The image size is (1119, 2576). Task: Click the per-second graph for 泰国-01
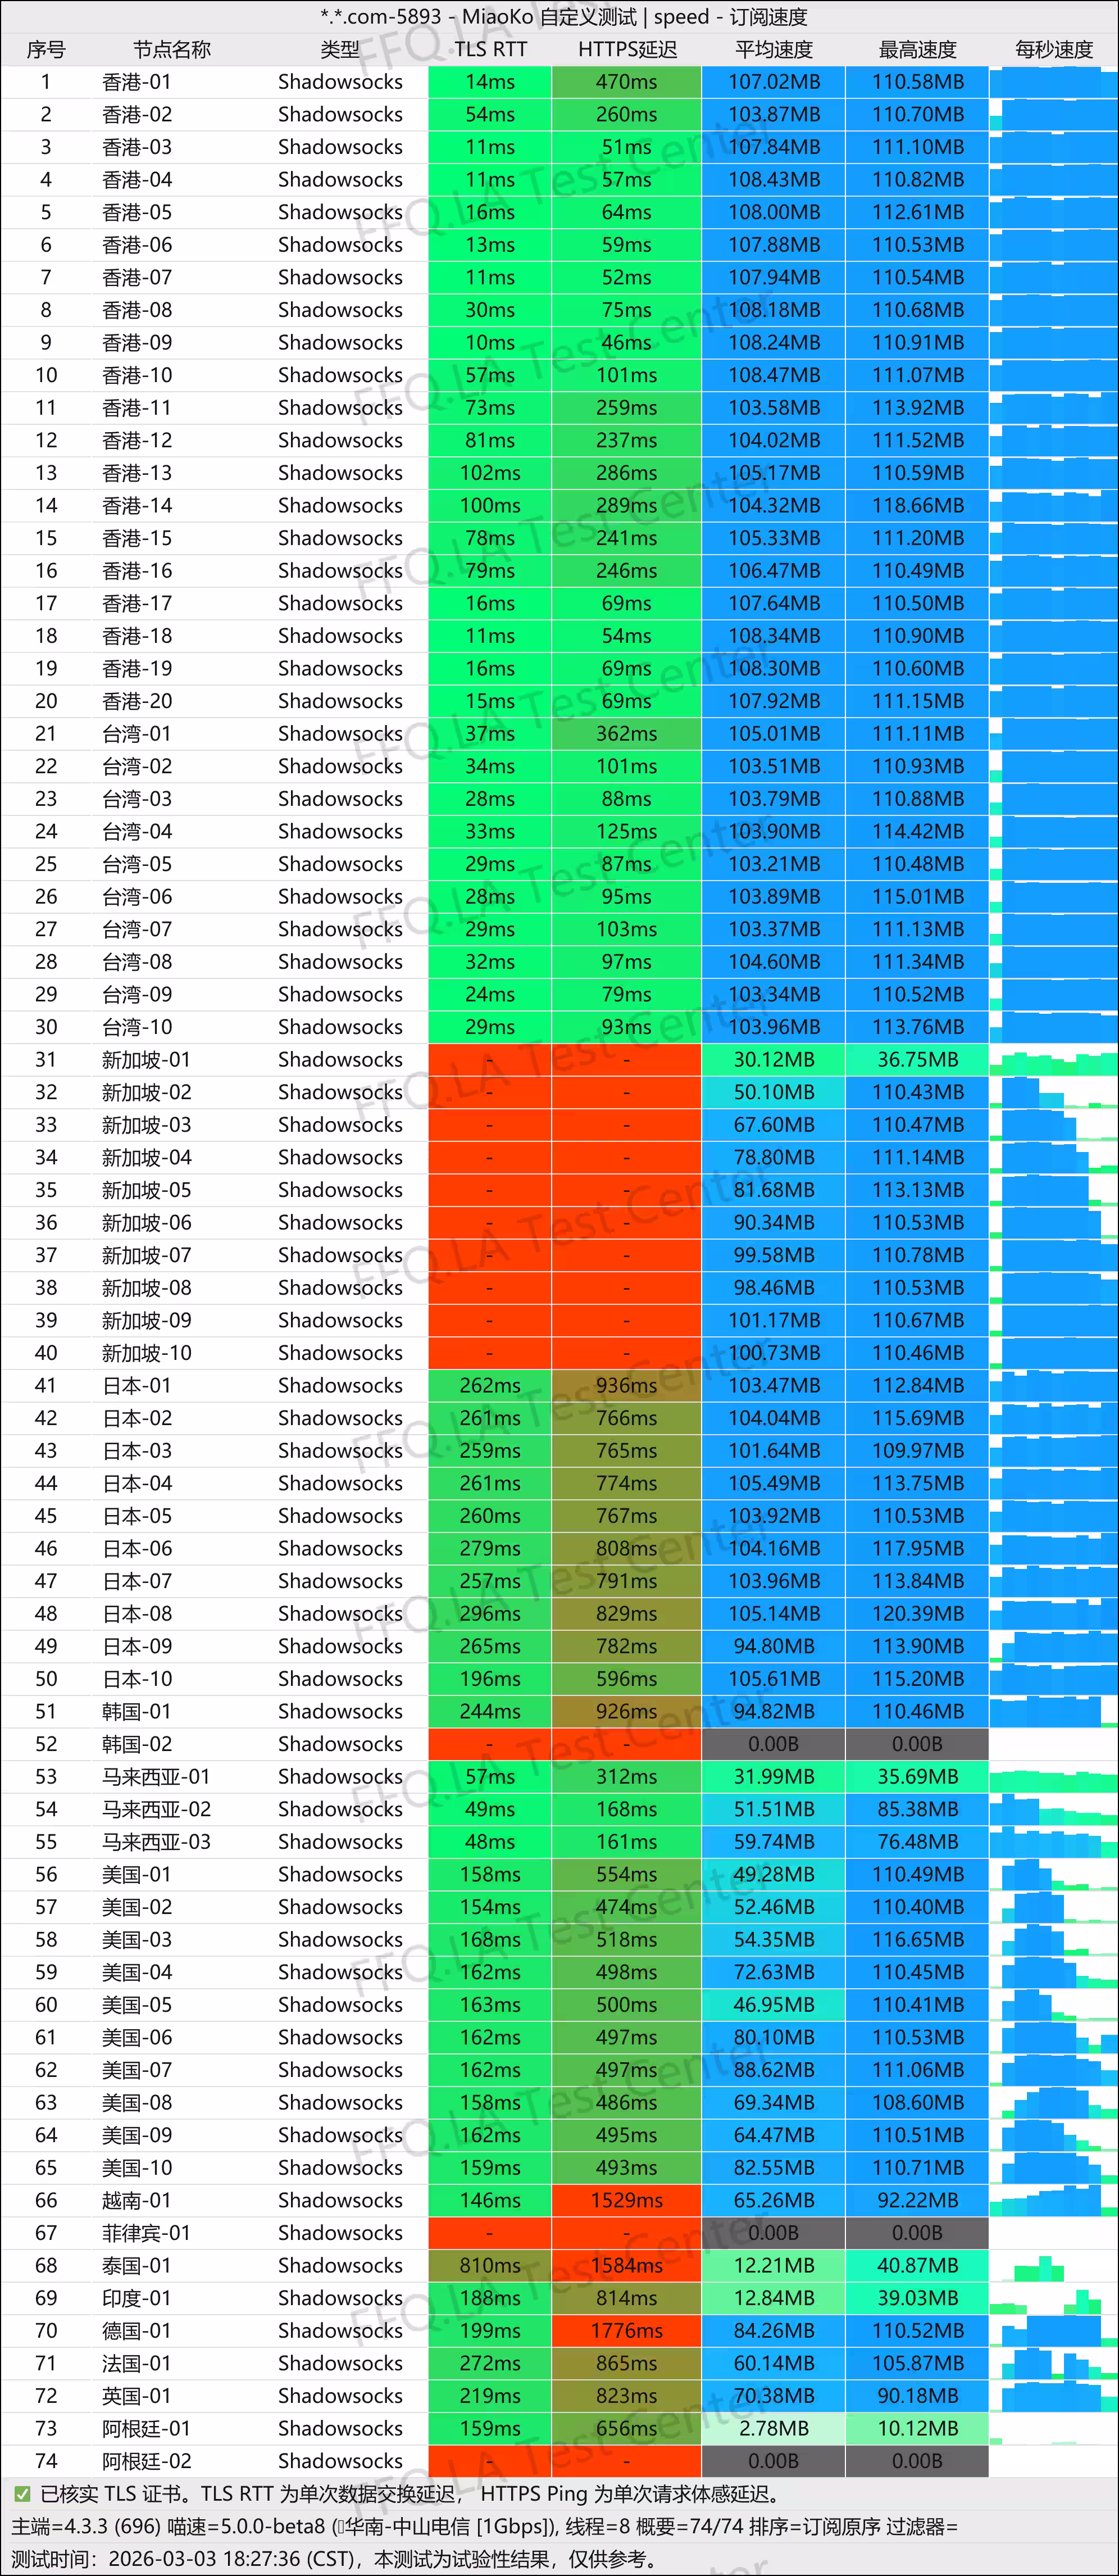click(x=1054, y=2266)
